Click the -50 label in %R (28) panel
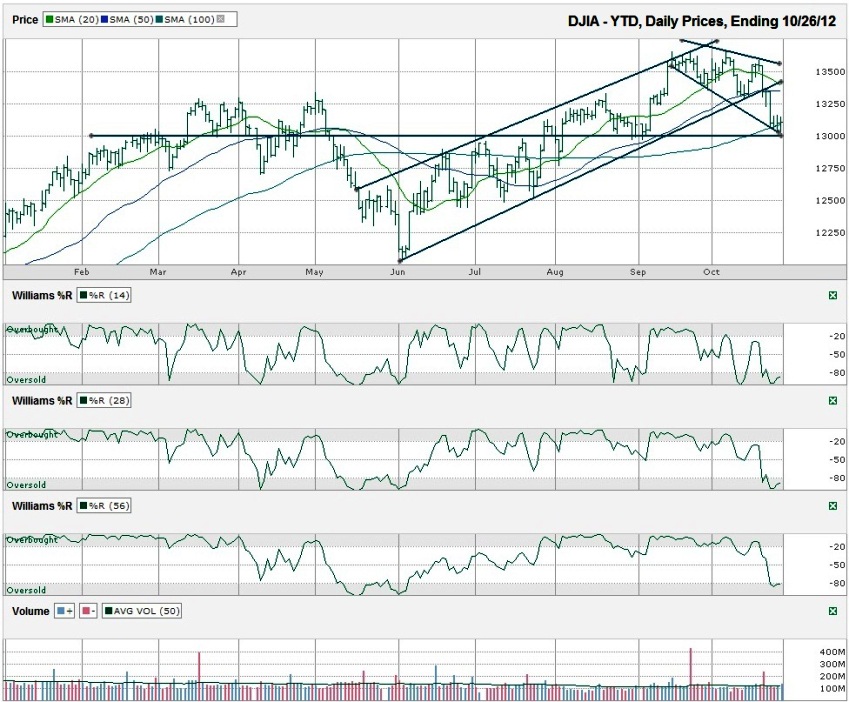The image size is (849, 702). point(837,460)
